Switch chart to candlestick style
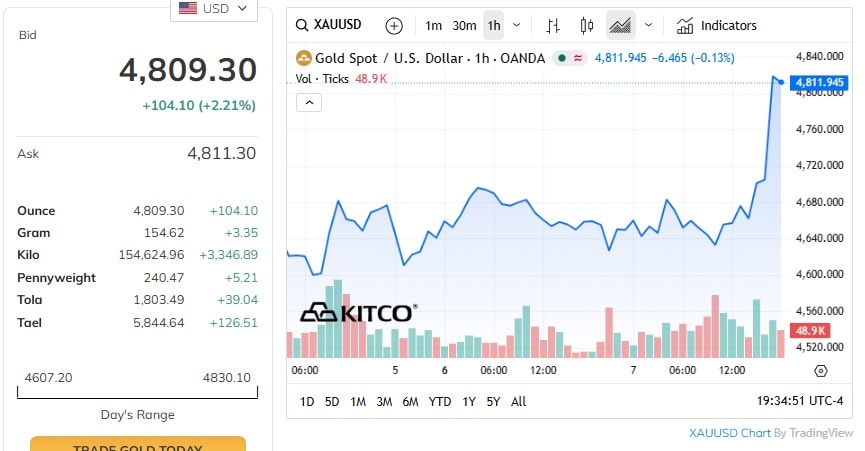The image size is (865, 451). (586, 25)
